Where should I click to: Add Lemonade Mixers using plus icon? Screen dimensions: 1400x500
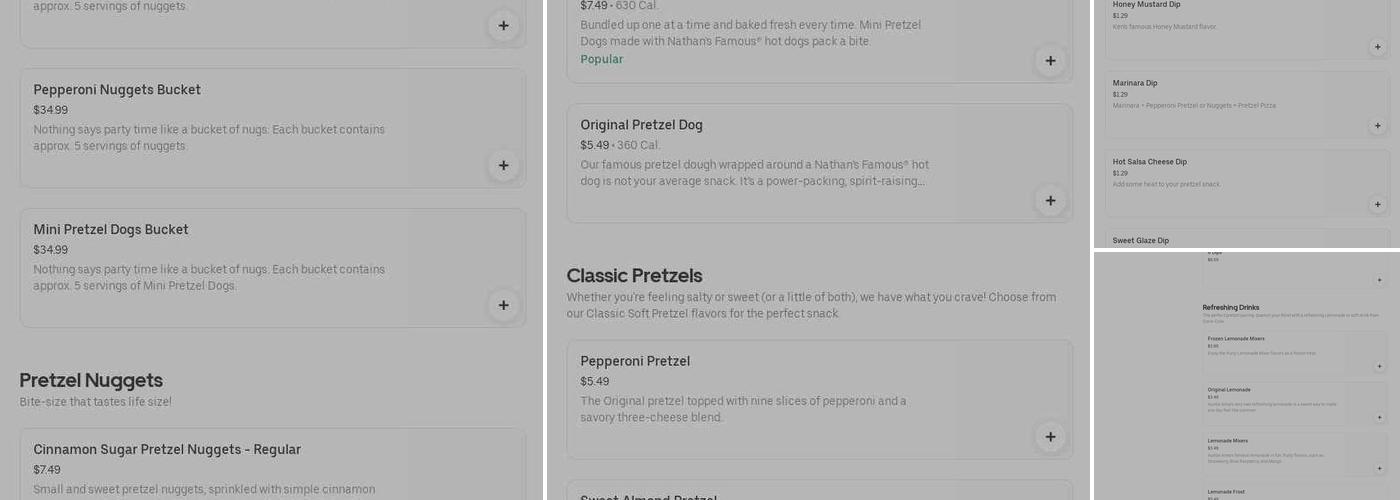coord(1379,468)
